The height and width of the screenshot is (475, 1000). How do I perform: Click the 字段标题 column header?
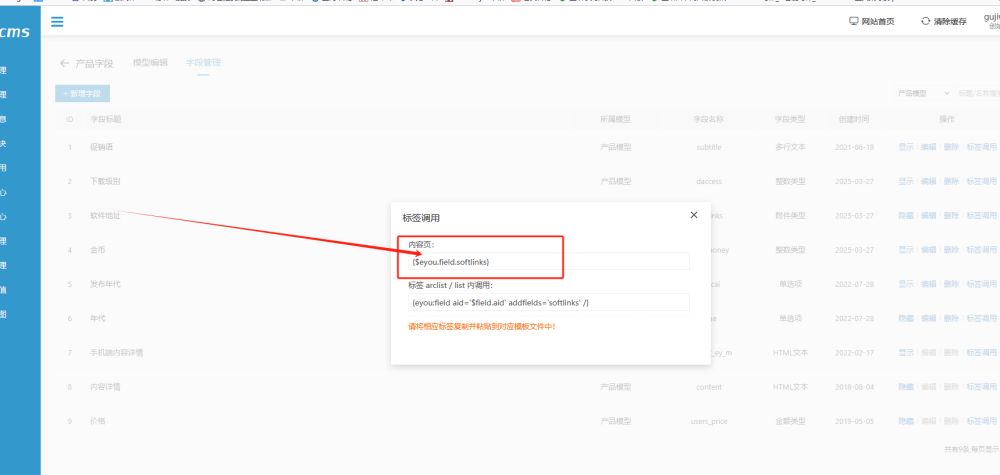coord(105,119)
